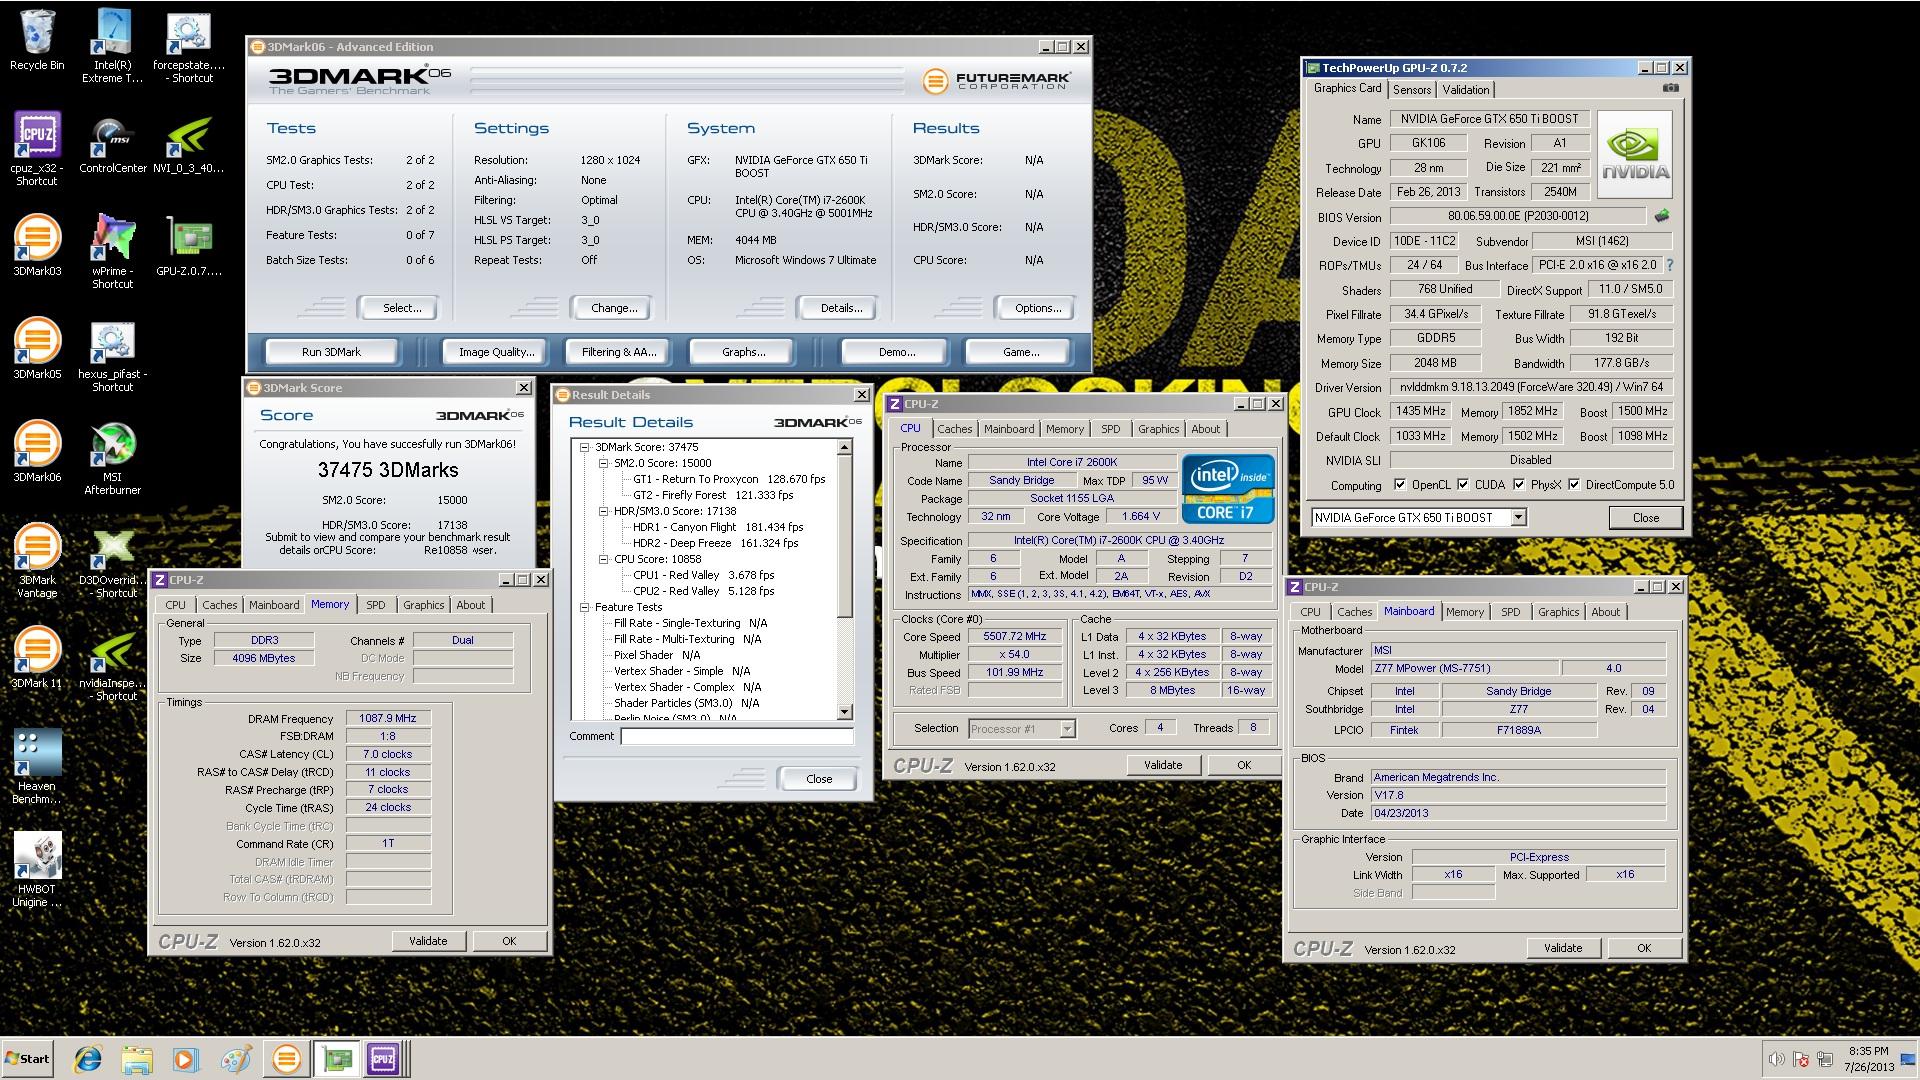The width and height of the screenshot is (1920, 1080).
Task: Click the Run 3DMark button
Action: coord(331,352)
